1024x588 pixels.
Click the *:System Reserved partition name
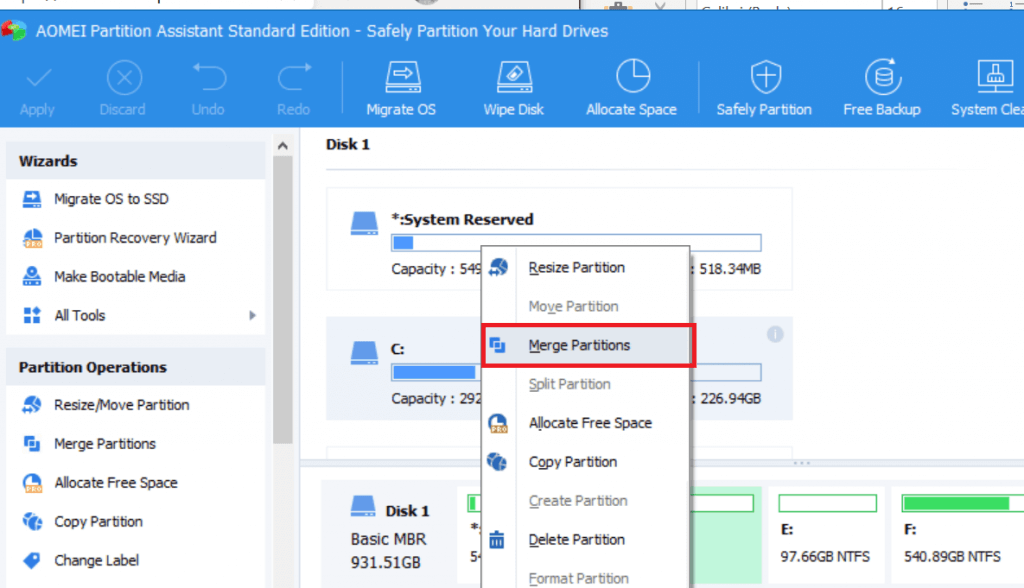[462, 220]
